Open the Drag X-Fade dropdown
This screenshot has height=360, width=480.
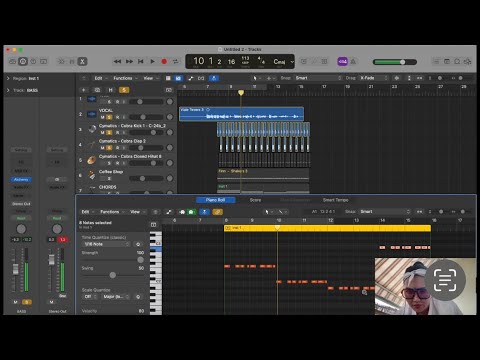coord(374,78)
